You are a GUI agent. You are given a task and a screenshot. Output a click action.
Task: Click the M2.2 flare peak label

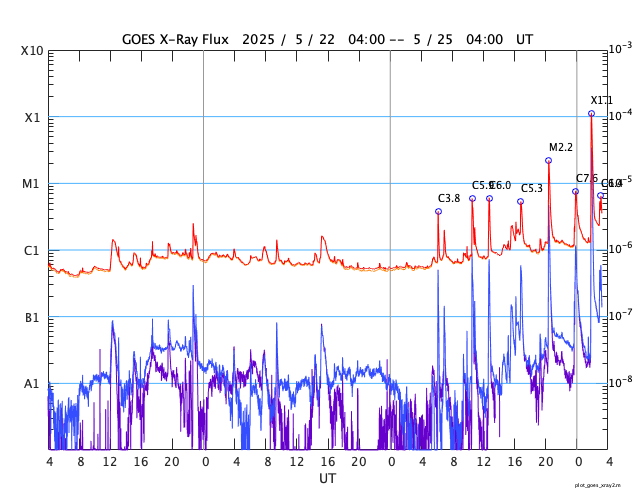pos(561,147)
